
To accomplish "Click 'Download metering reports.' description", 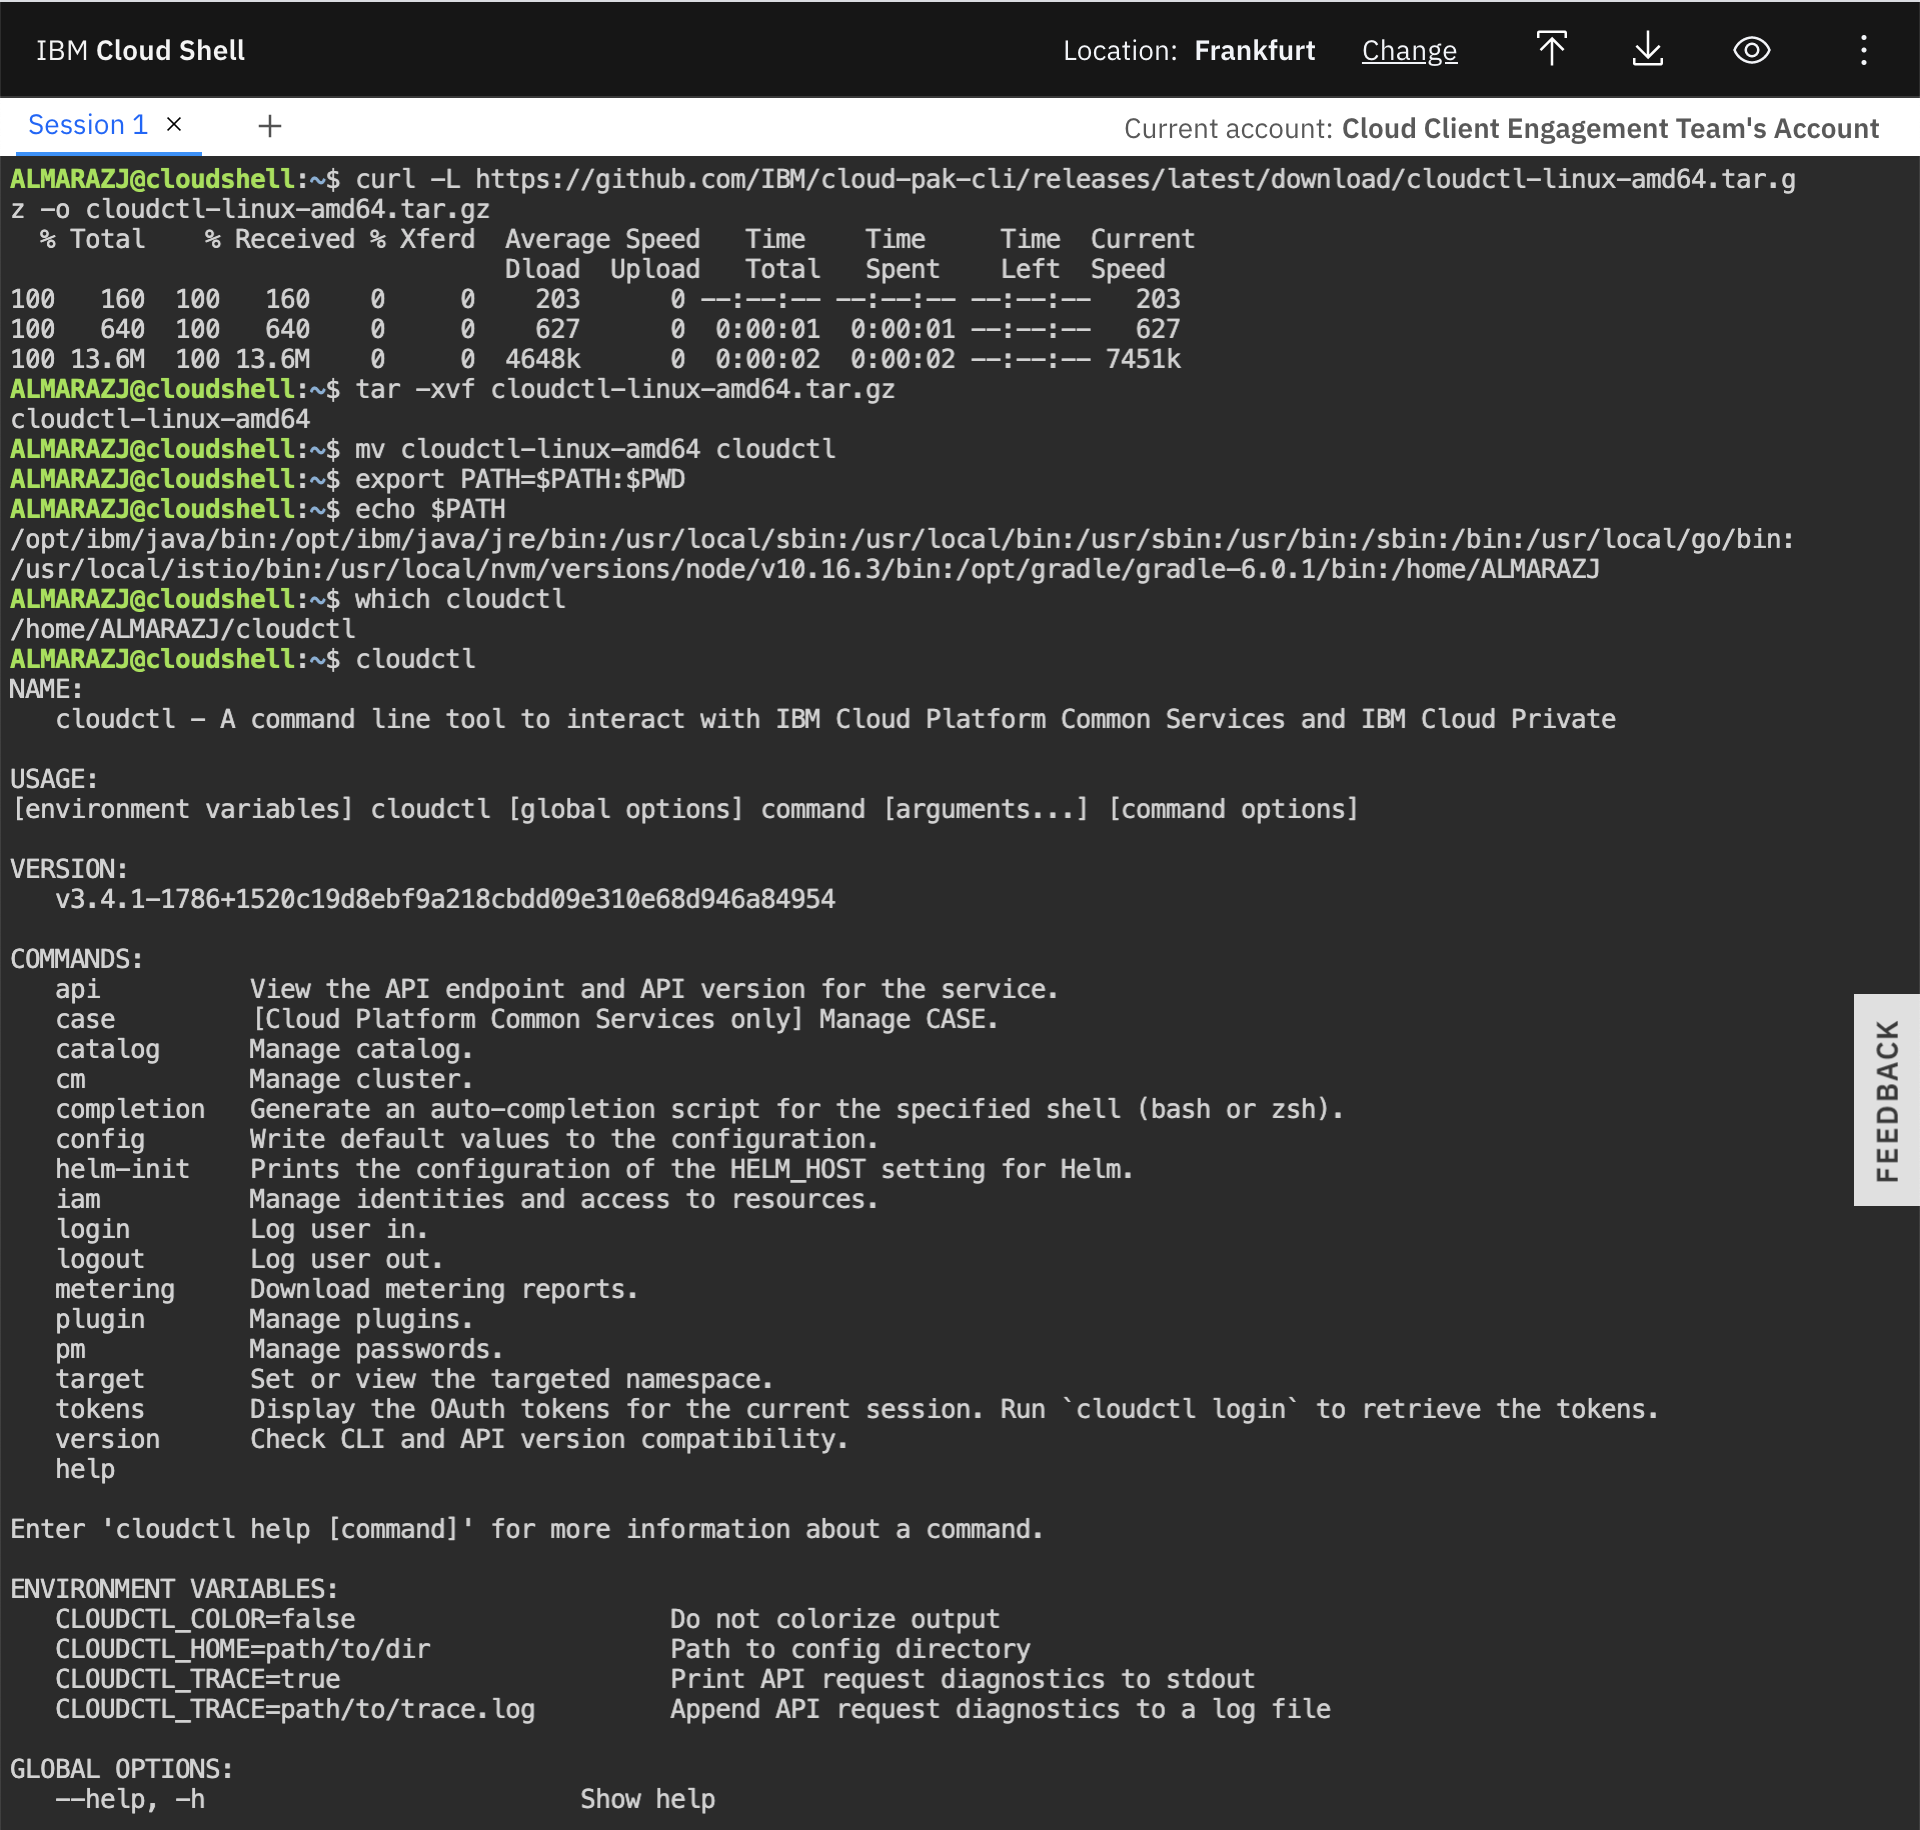I will pyautogui.click(x=444, y=1290).
